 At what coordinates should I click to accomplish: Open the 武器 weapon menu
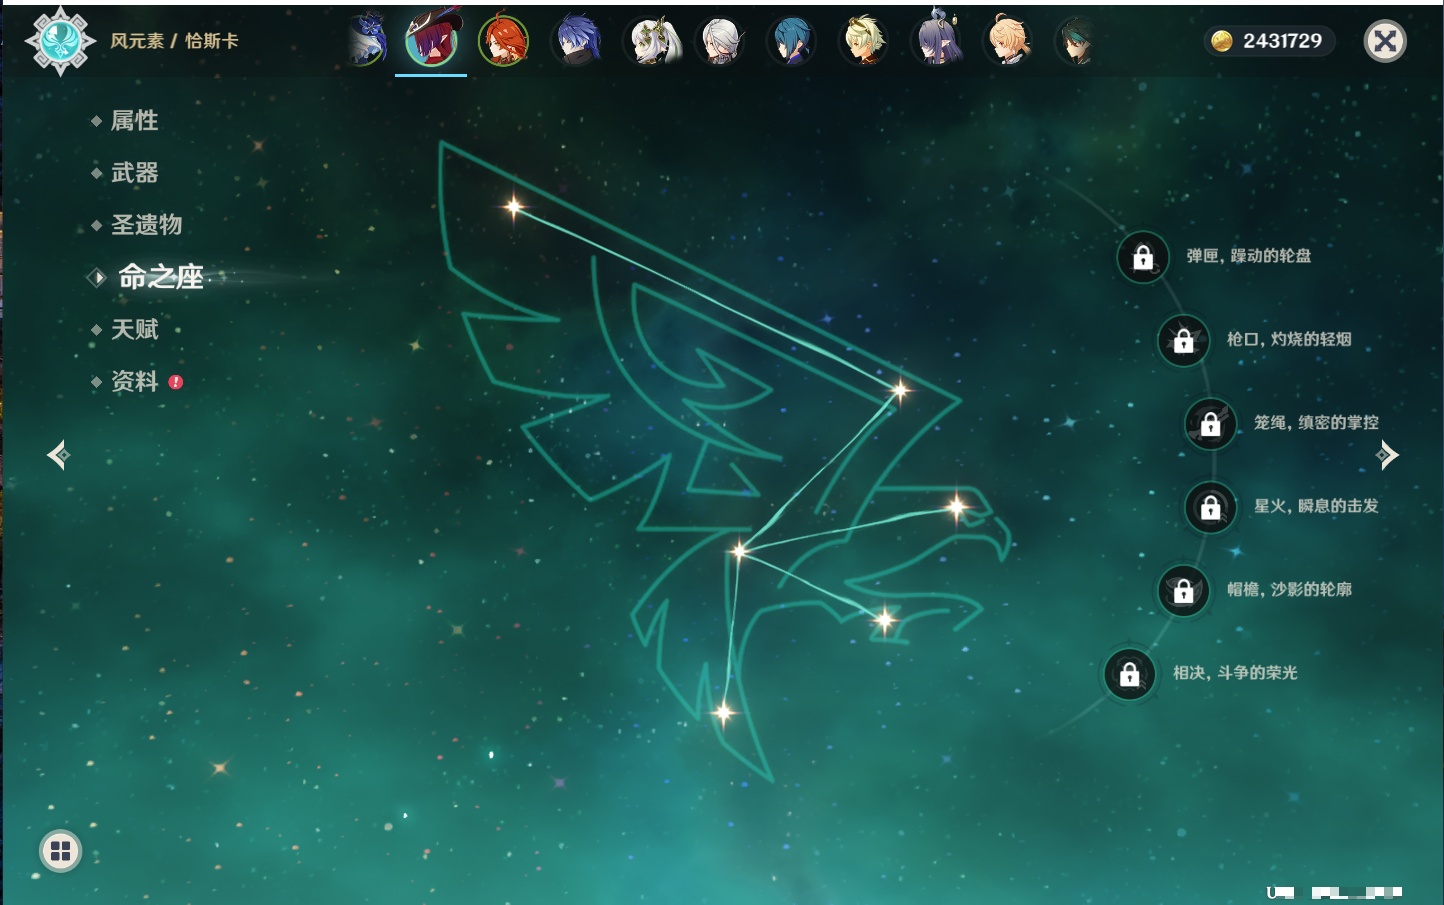(x=134, y=173)
